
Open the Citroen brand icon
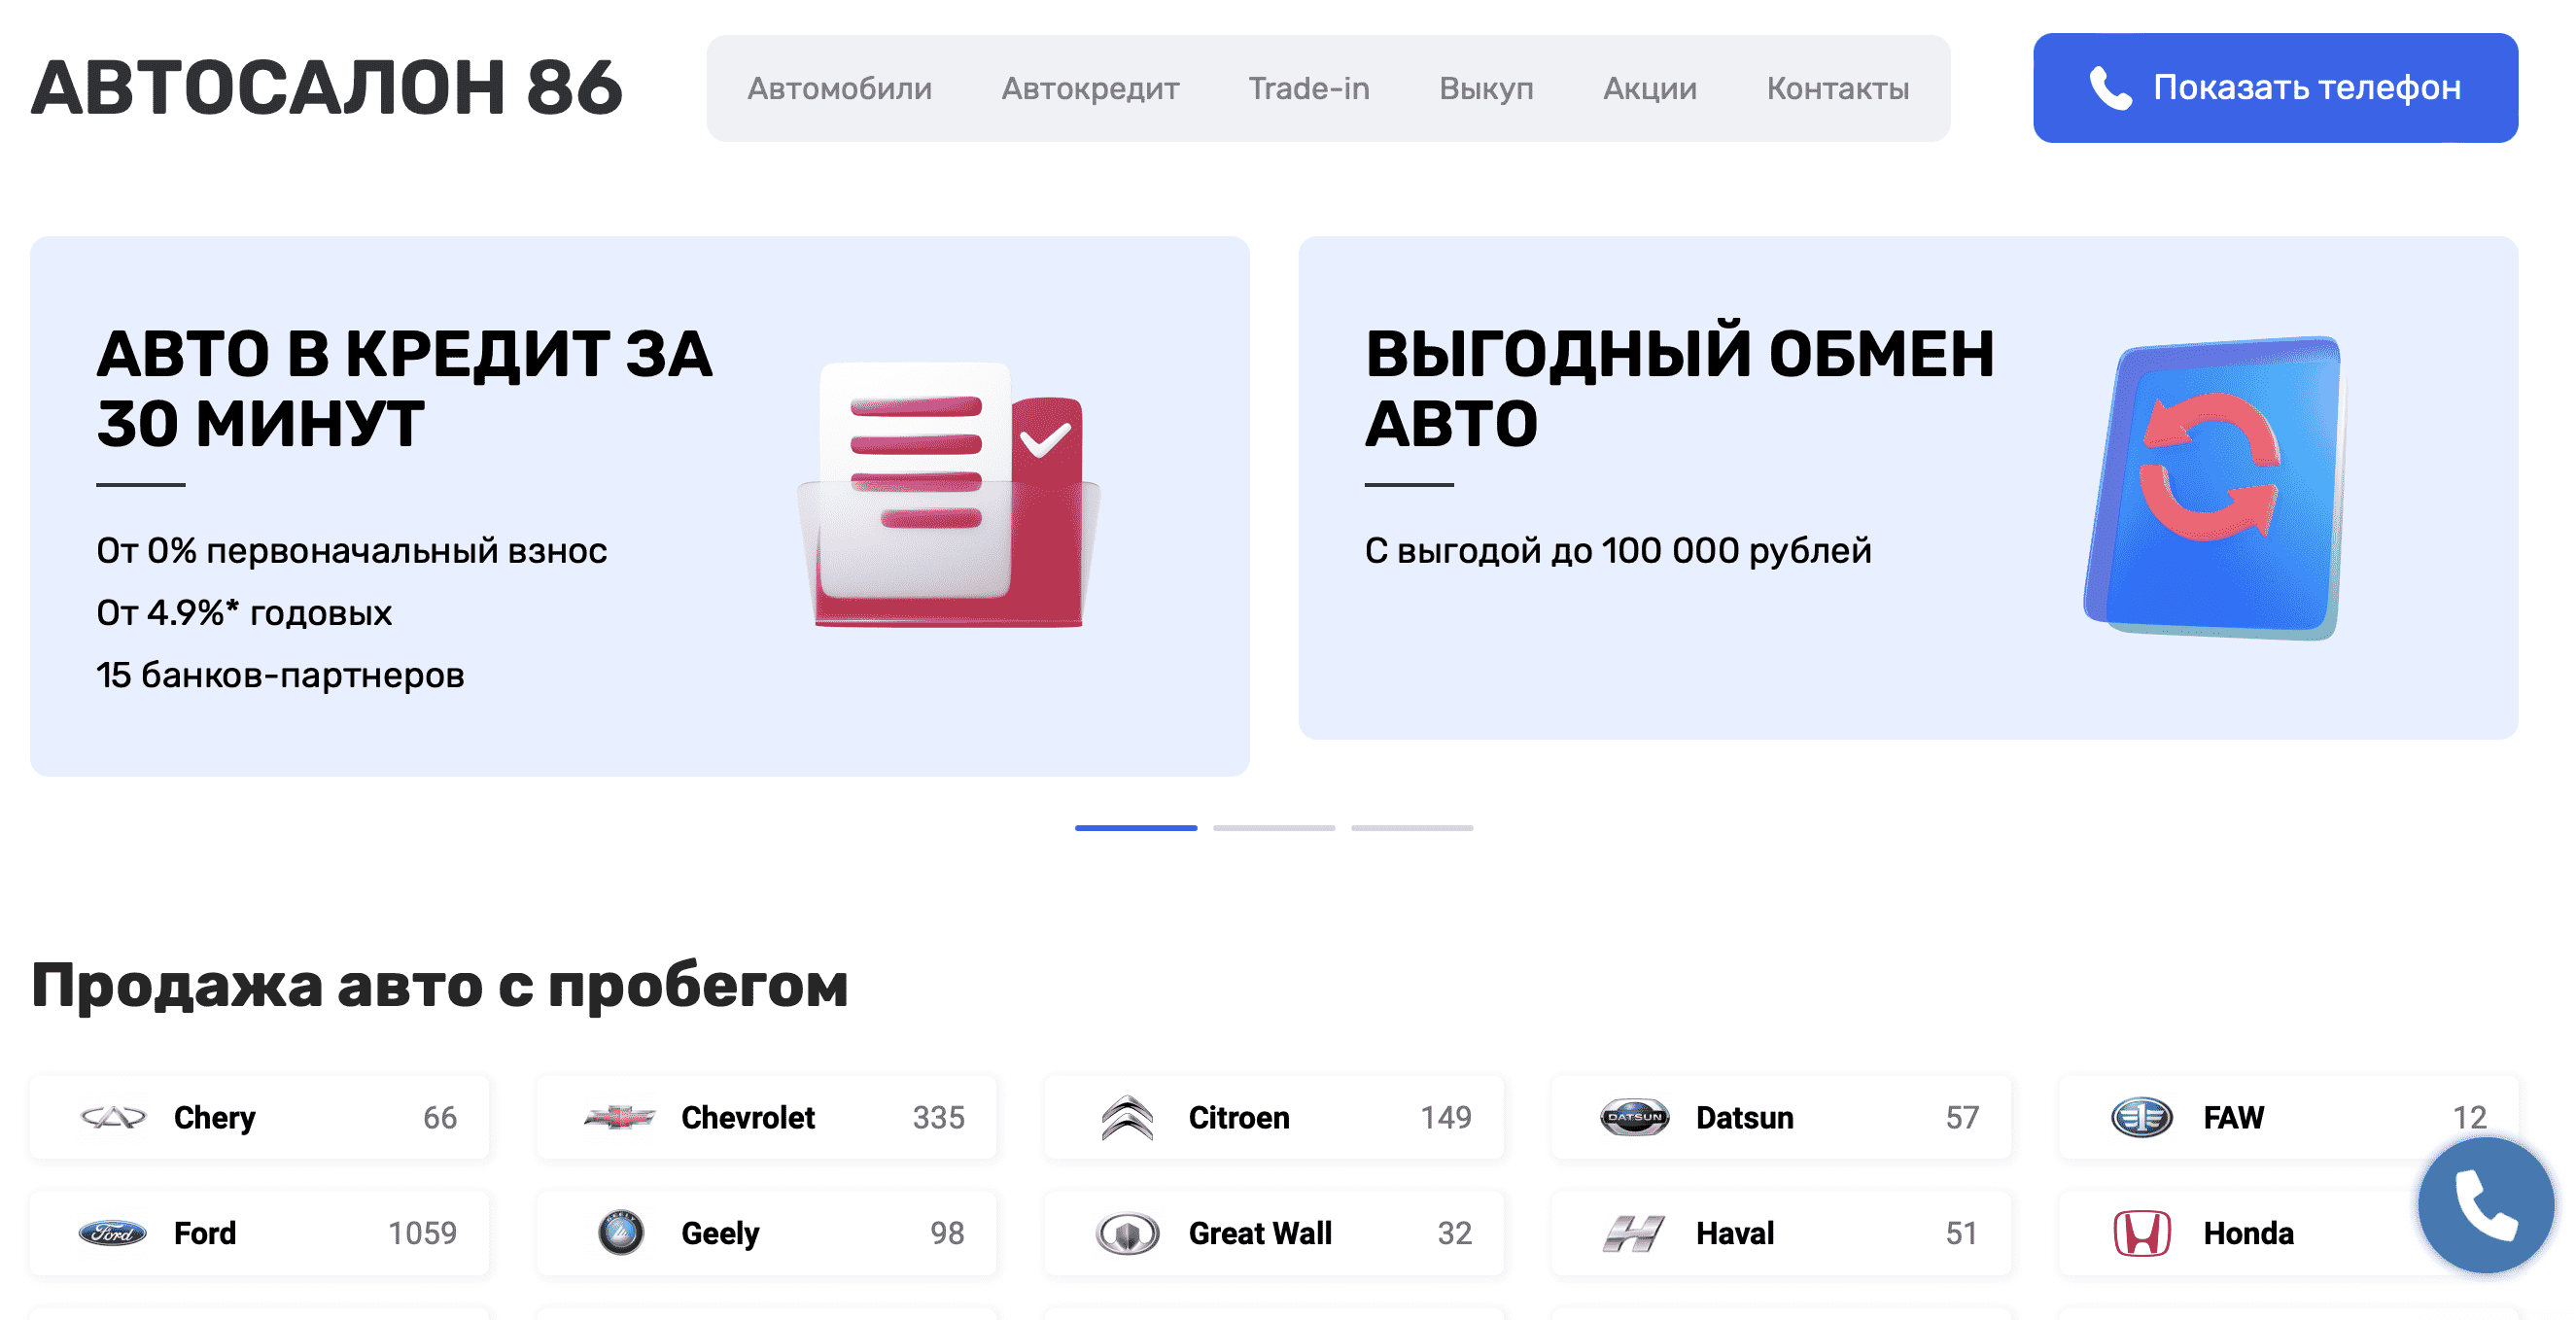click(x=1128, y=1117)
